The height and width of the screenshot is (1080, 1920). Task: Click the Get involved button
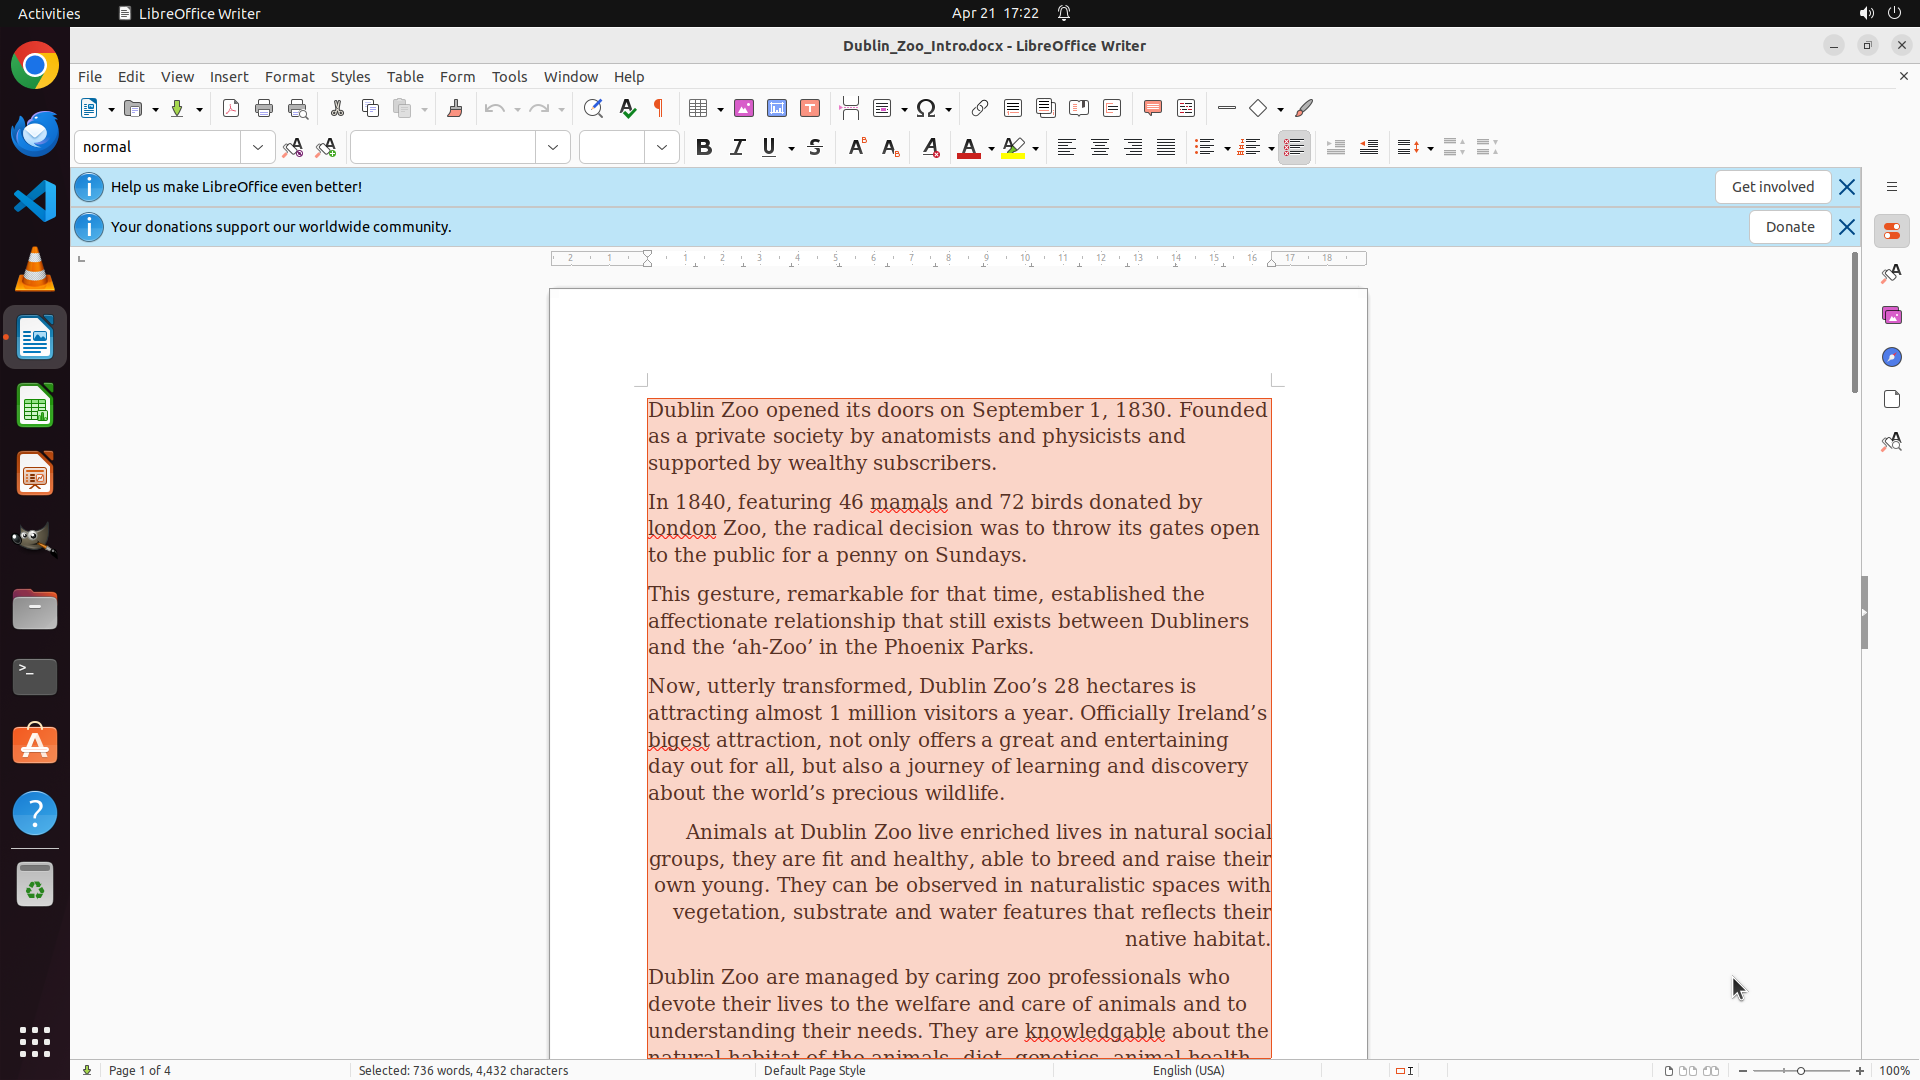coord(1772,187)
